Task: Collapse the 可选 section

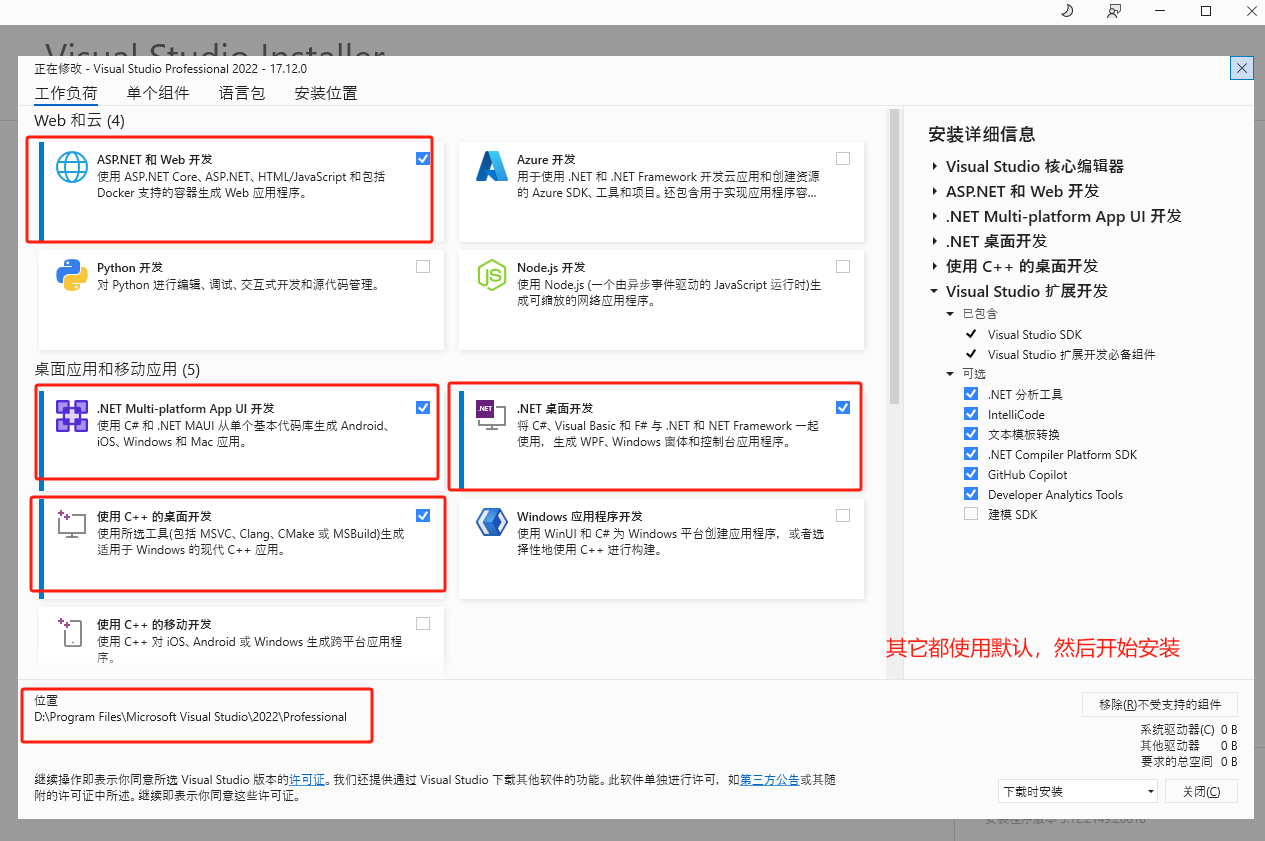Action: tap(951, 374)
